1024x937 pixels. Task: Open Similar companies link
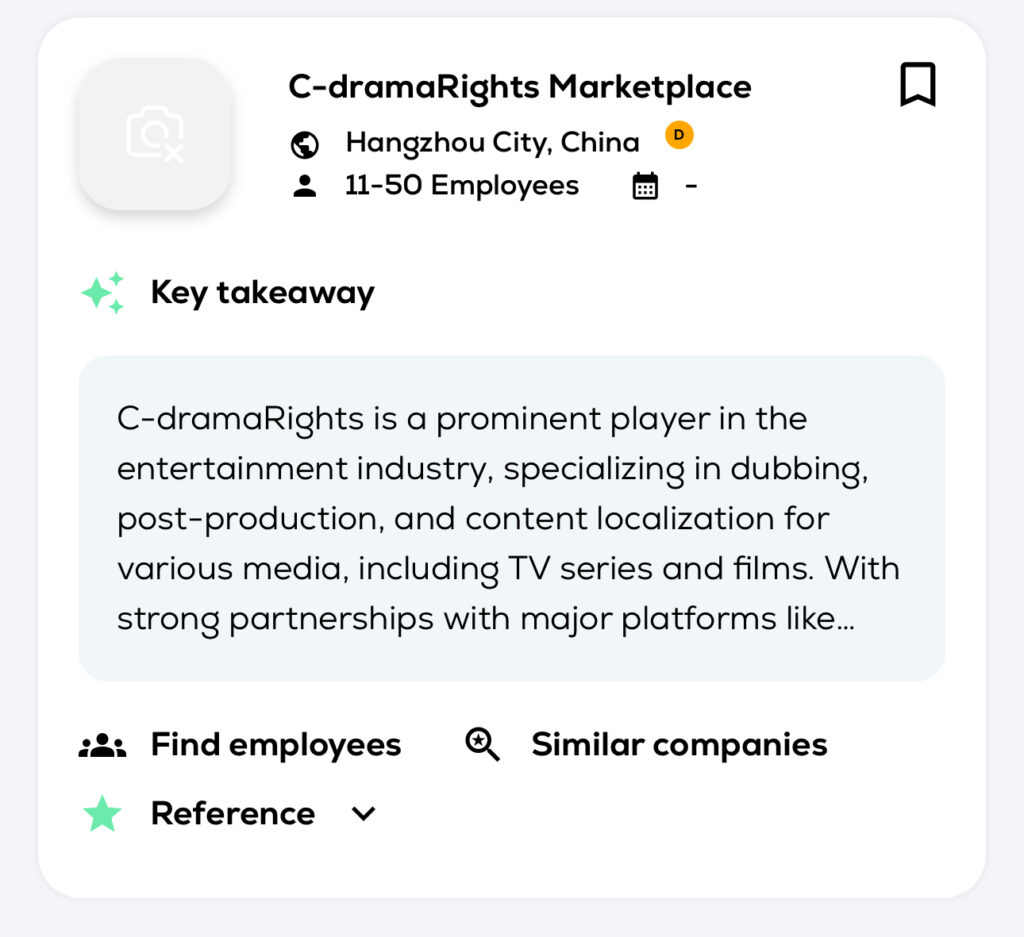point(679,745)
